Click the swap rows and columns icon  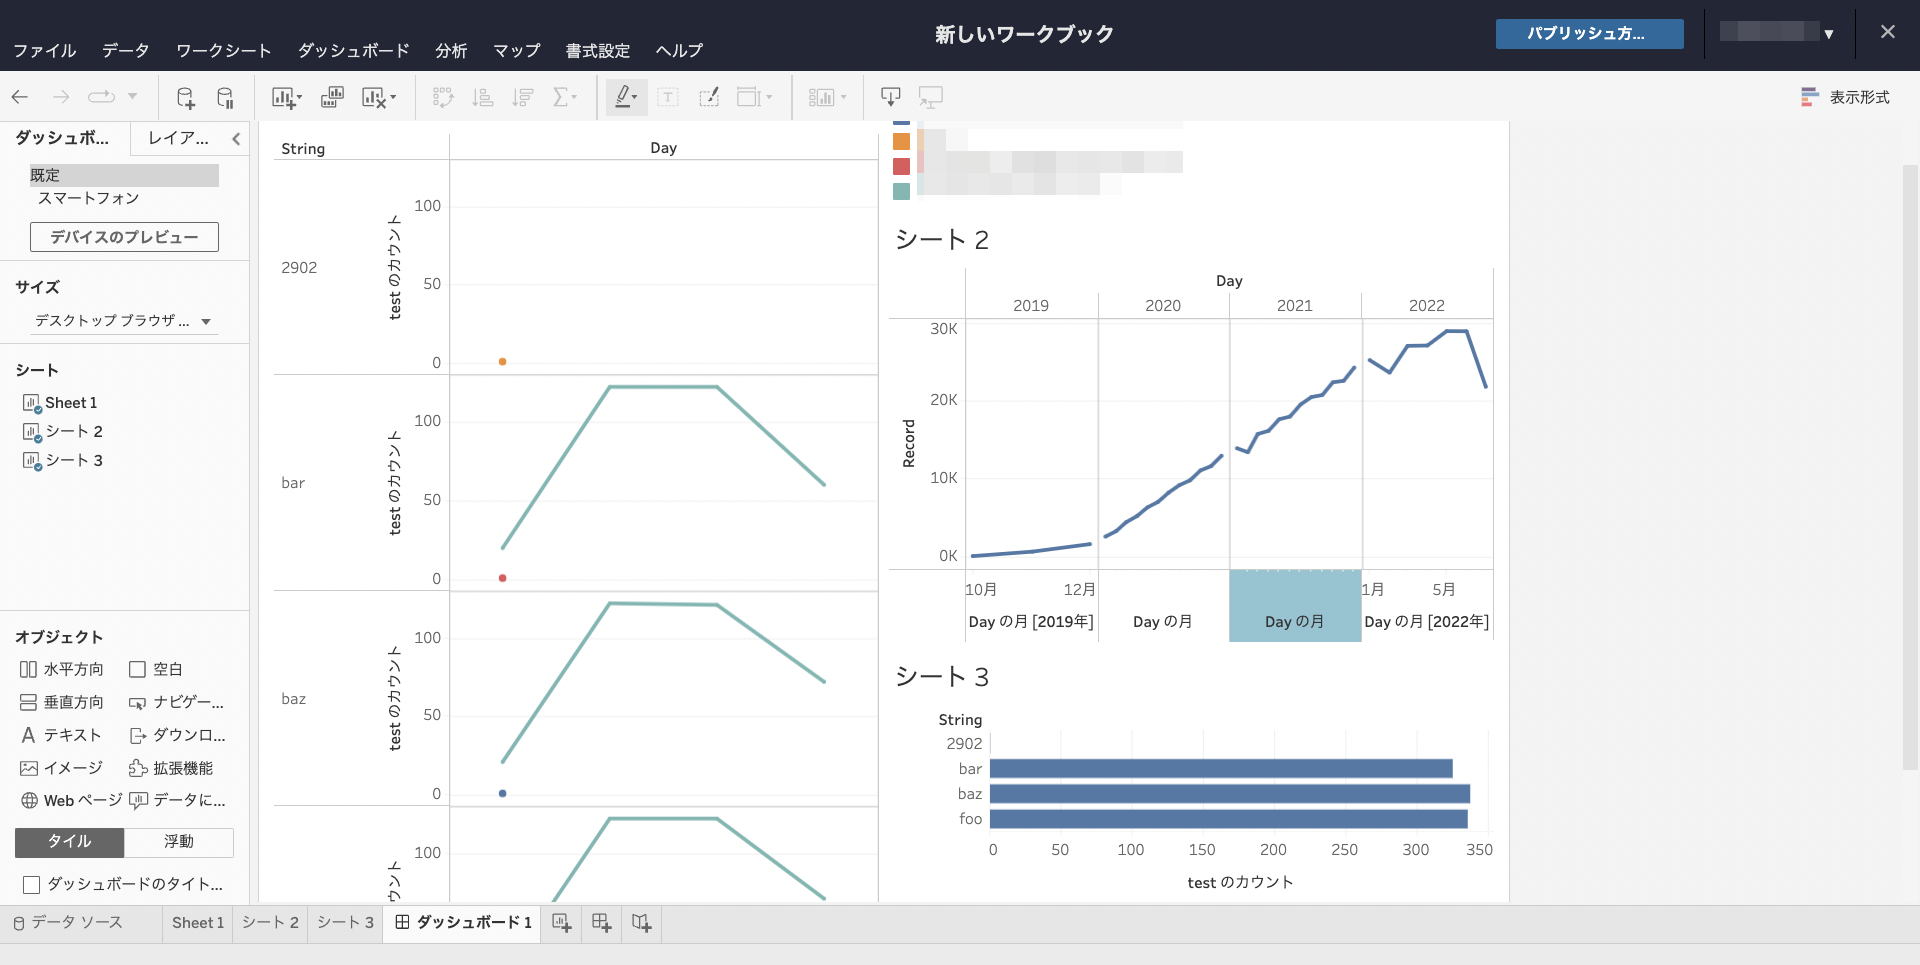[443, 97]
